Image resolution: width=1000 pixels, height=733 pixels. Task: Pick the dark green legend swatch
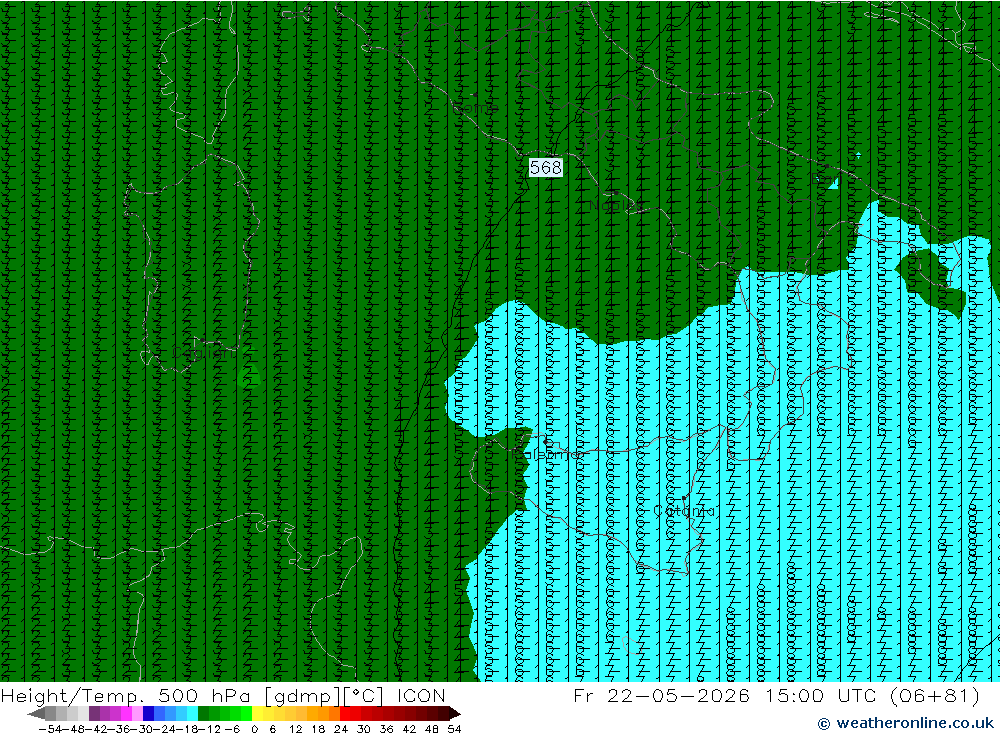203,714
